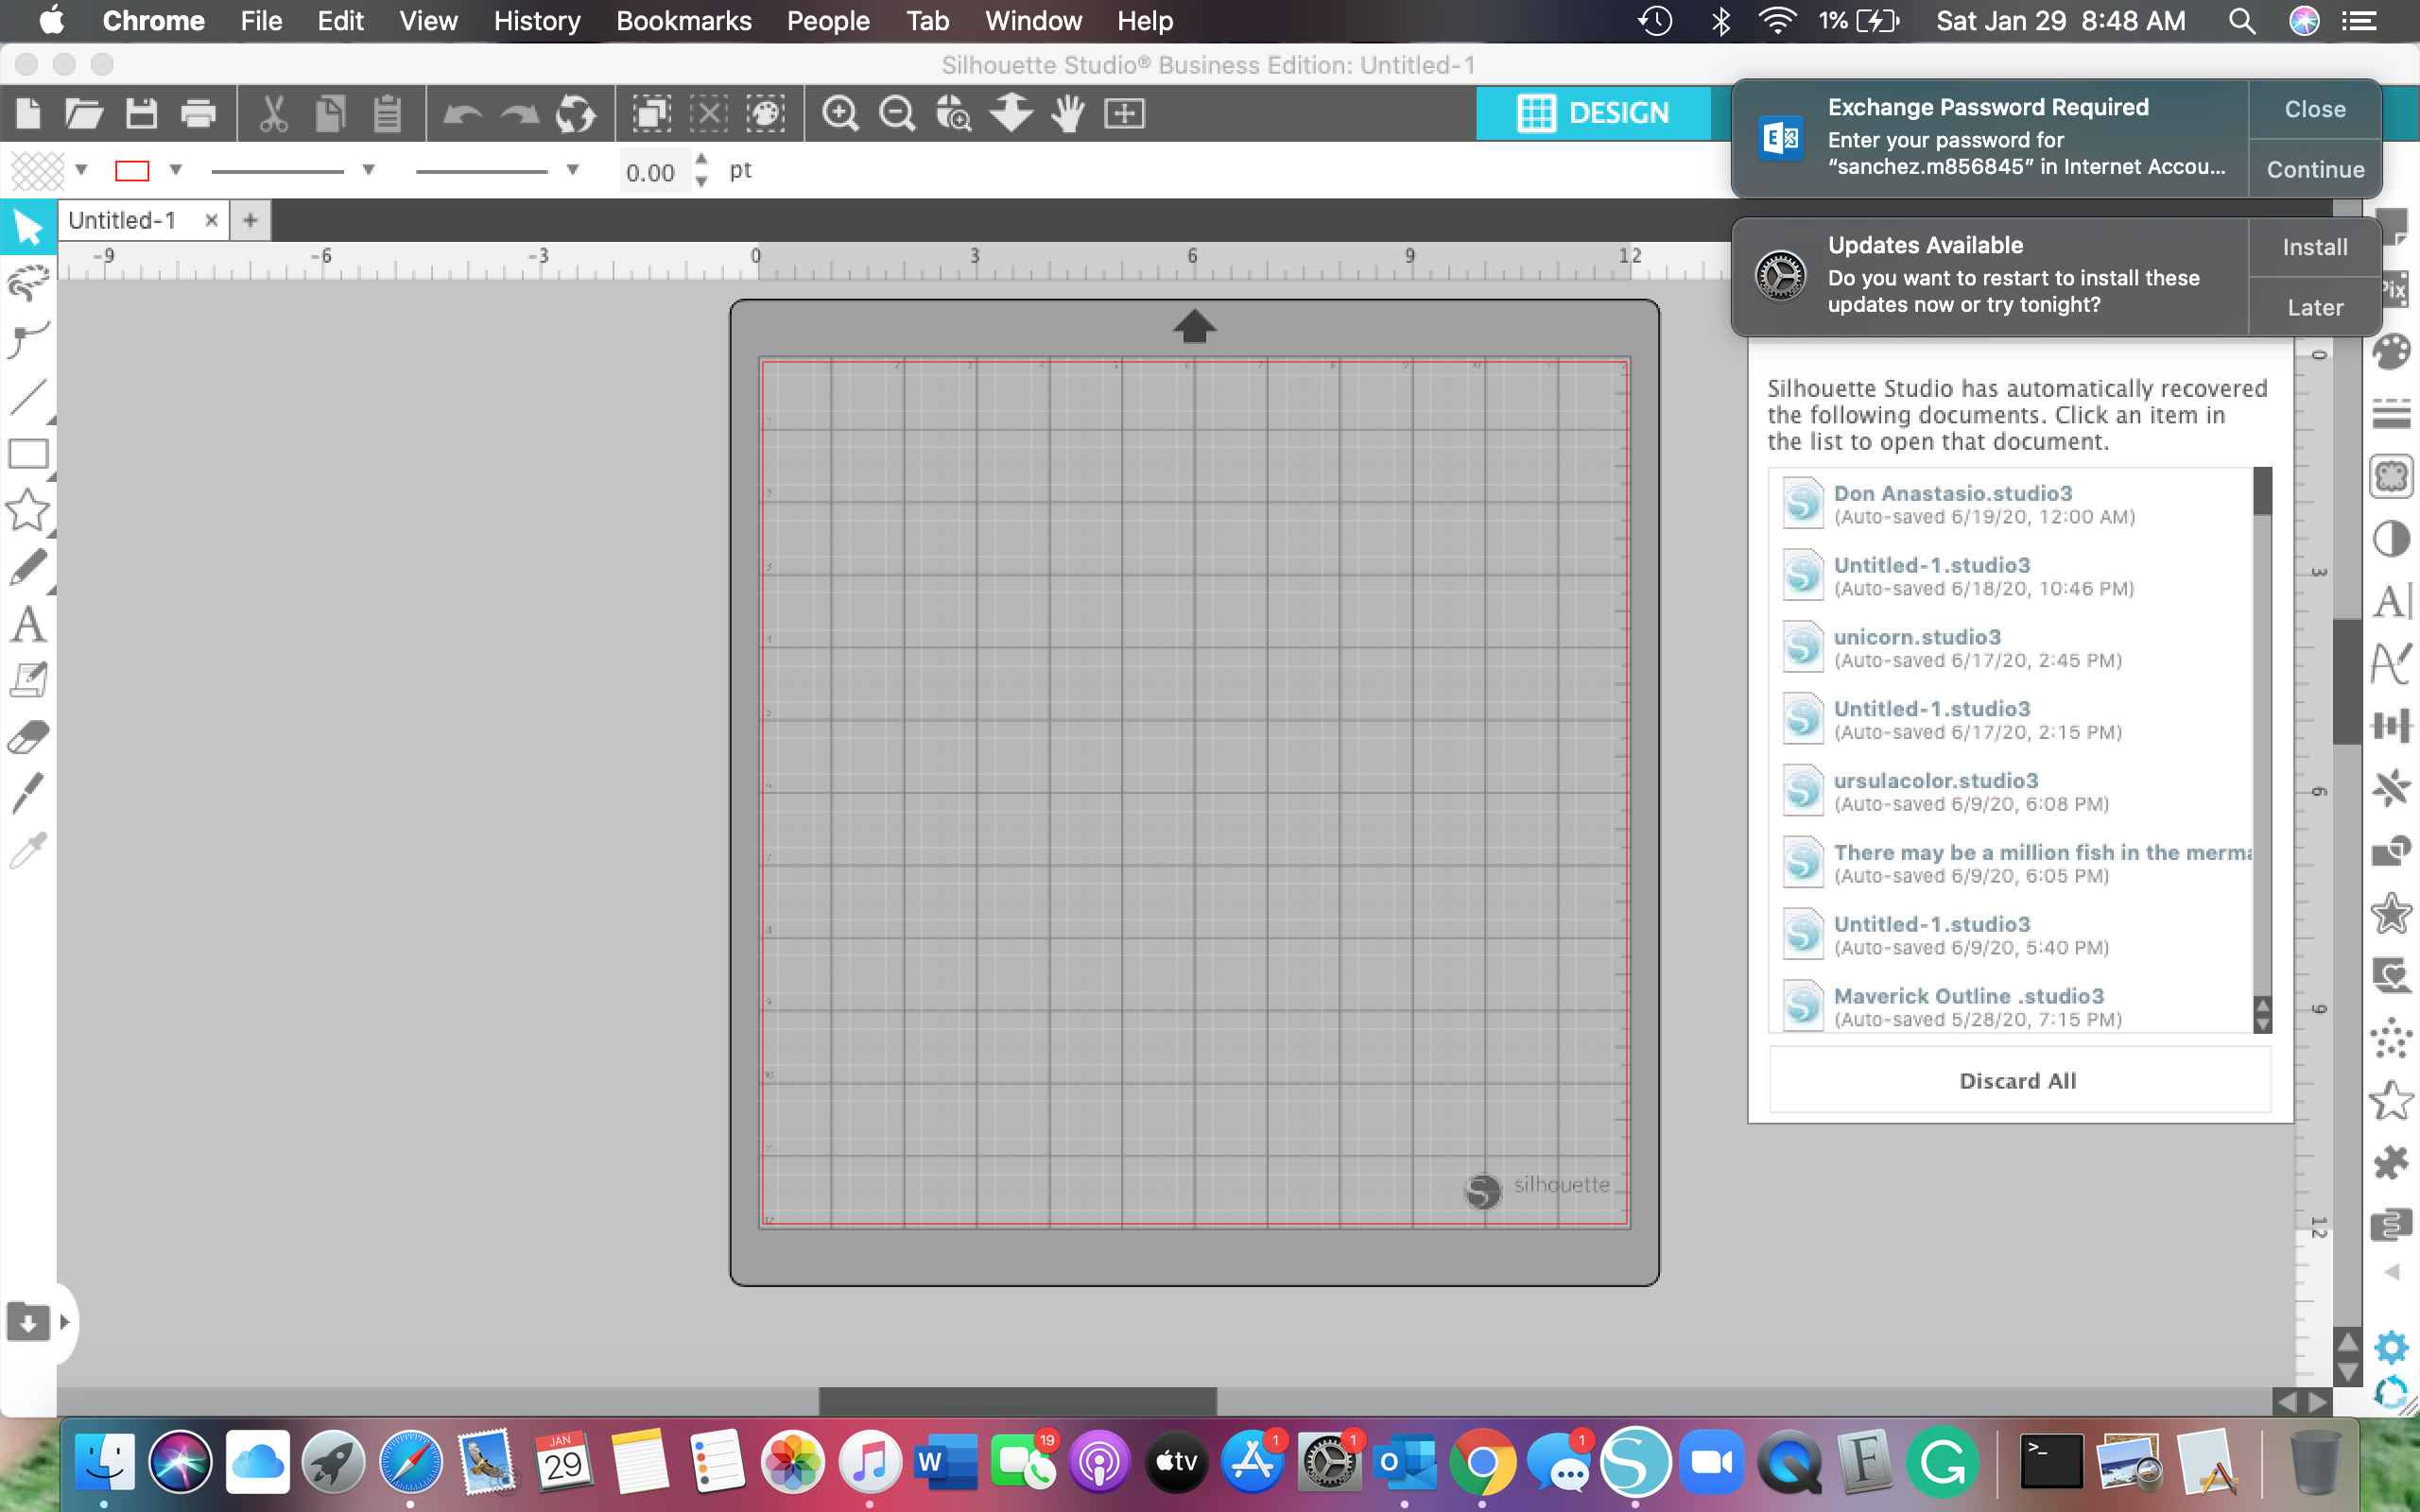Viewport: 2420px width, 1512px height.
Task: Click the line thickness input field
Action: [651, 173]
